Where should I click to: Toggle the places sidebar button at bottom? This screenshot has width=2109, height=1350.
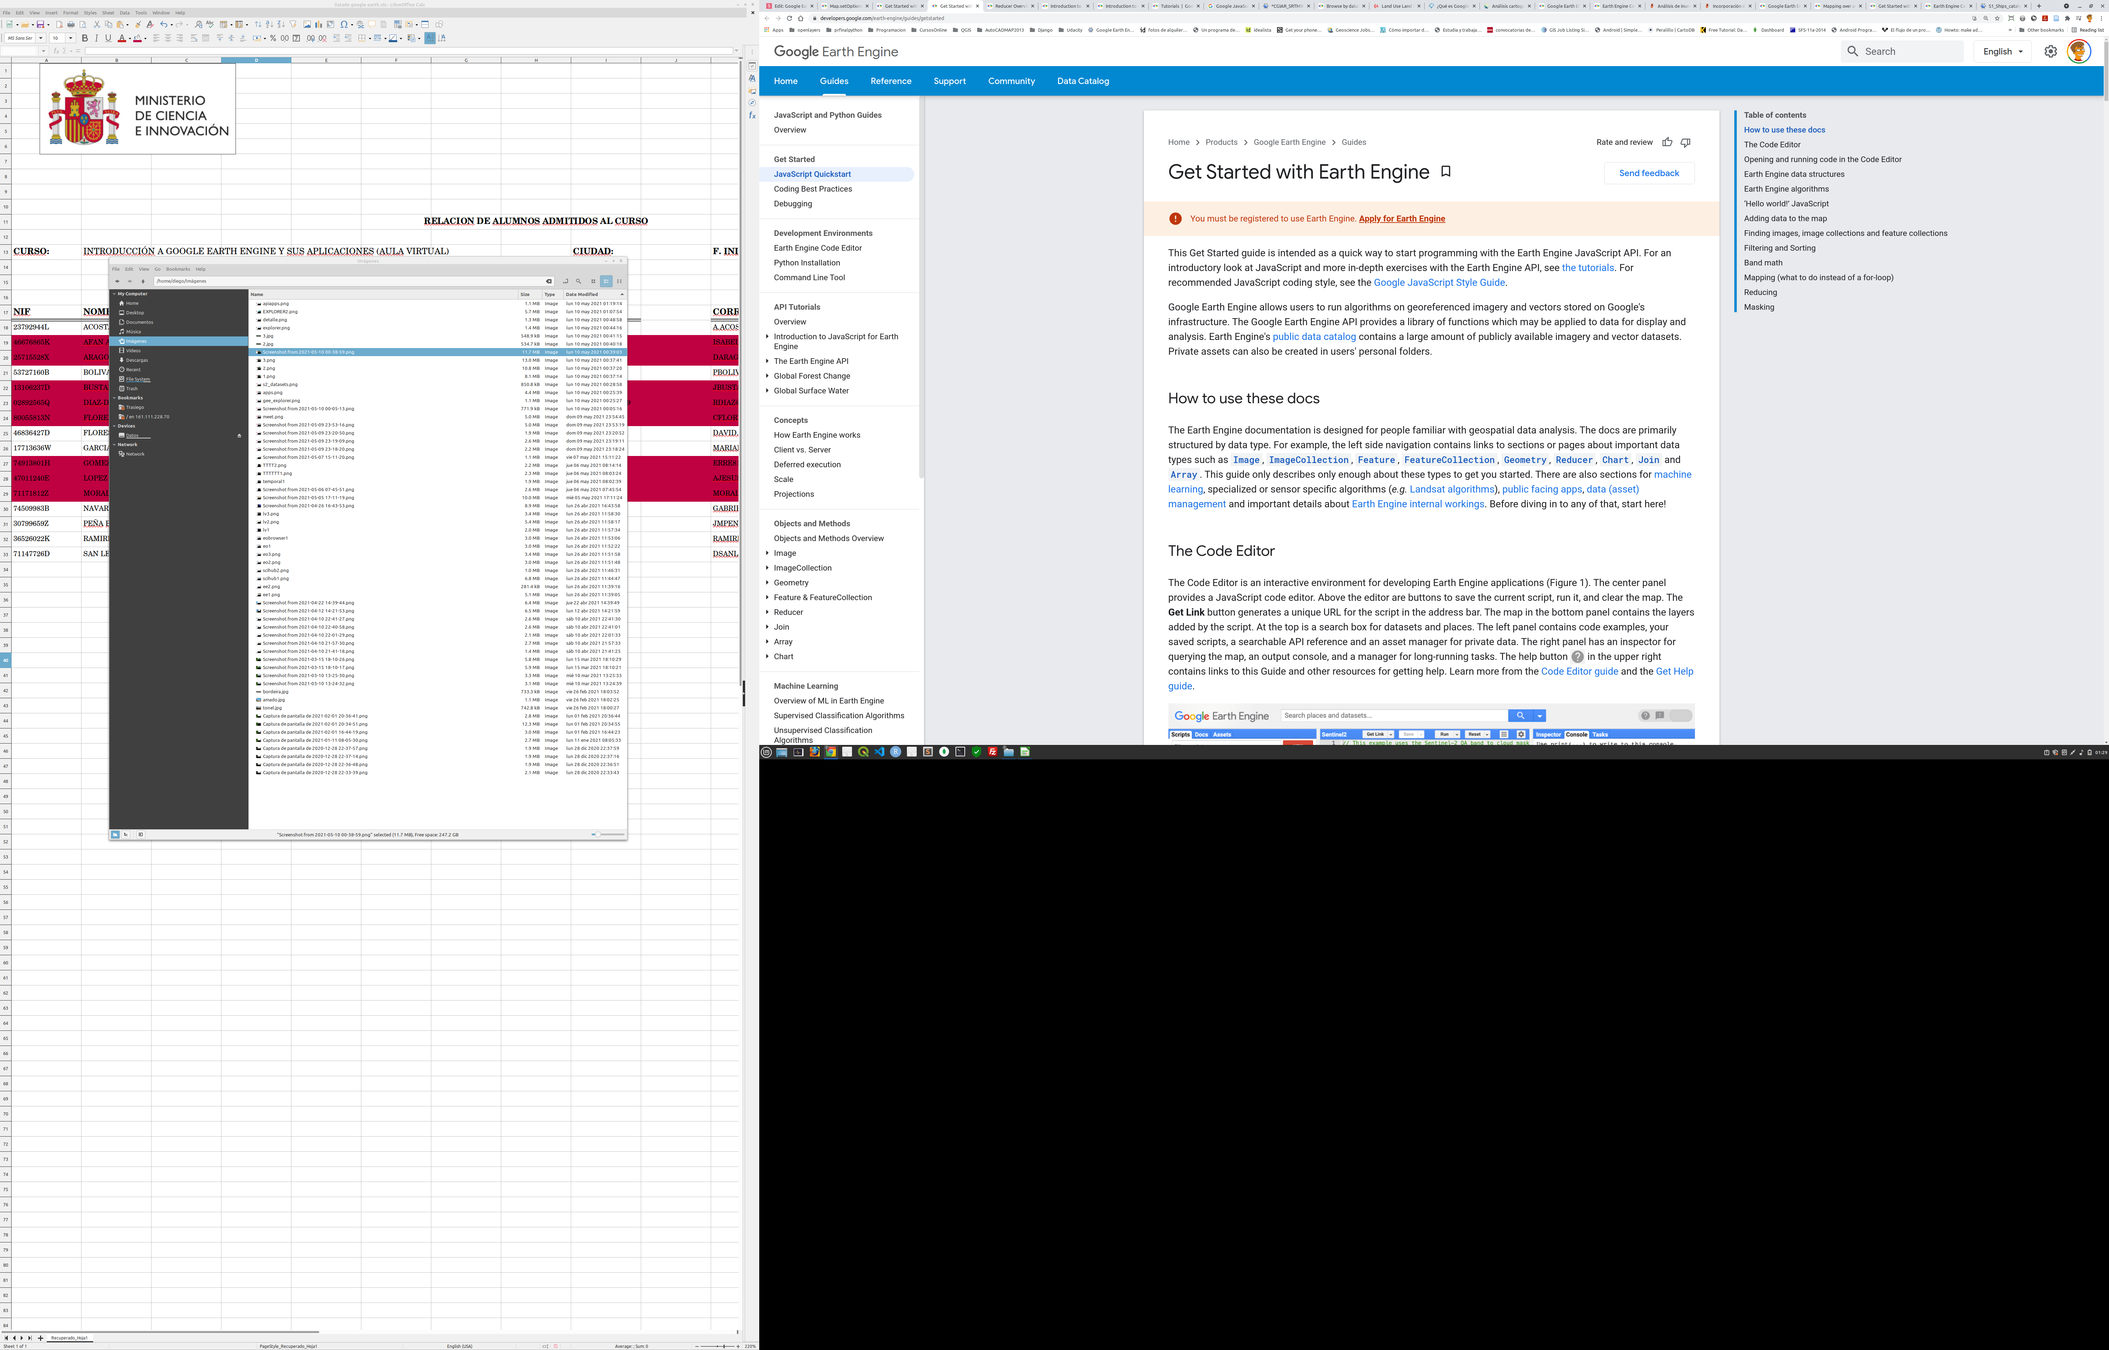click(115, 834)
